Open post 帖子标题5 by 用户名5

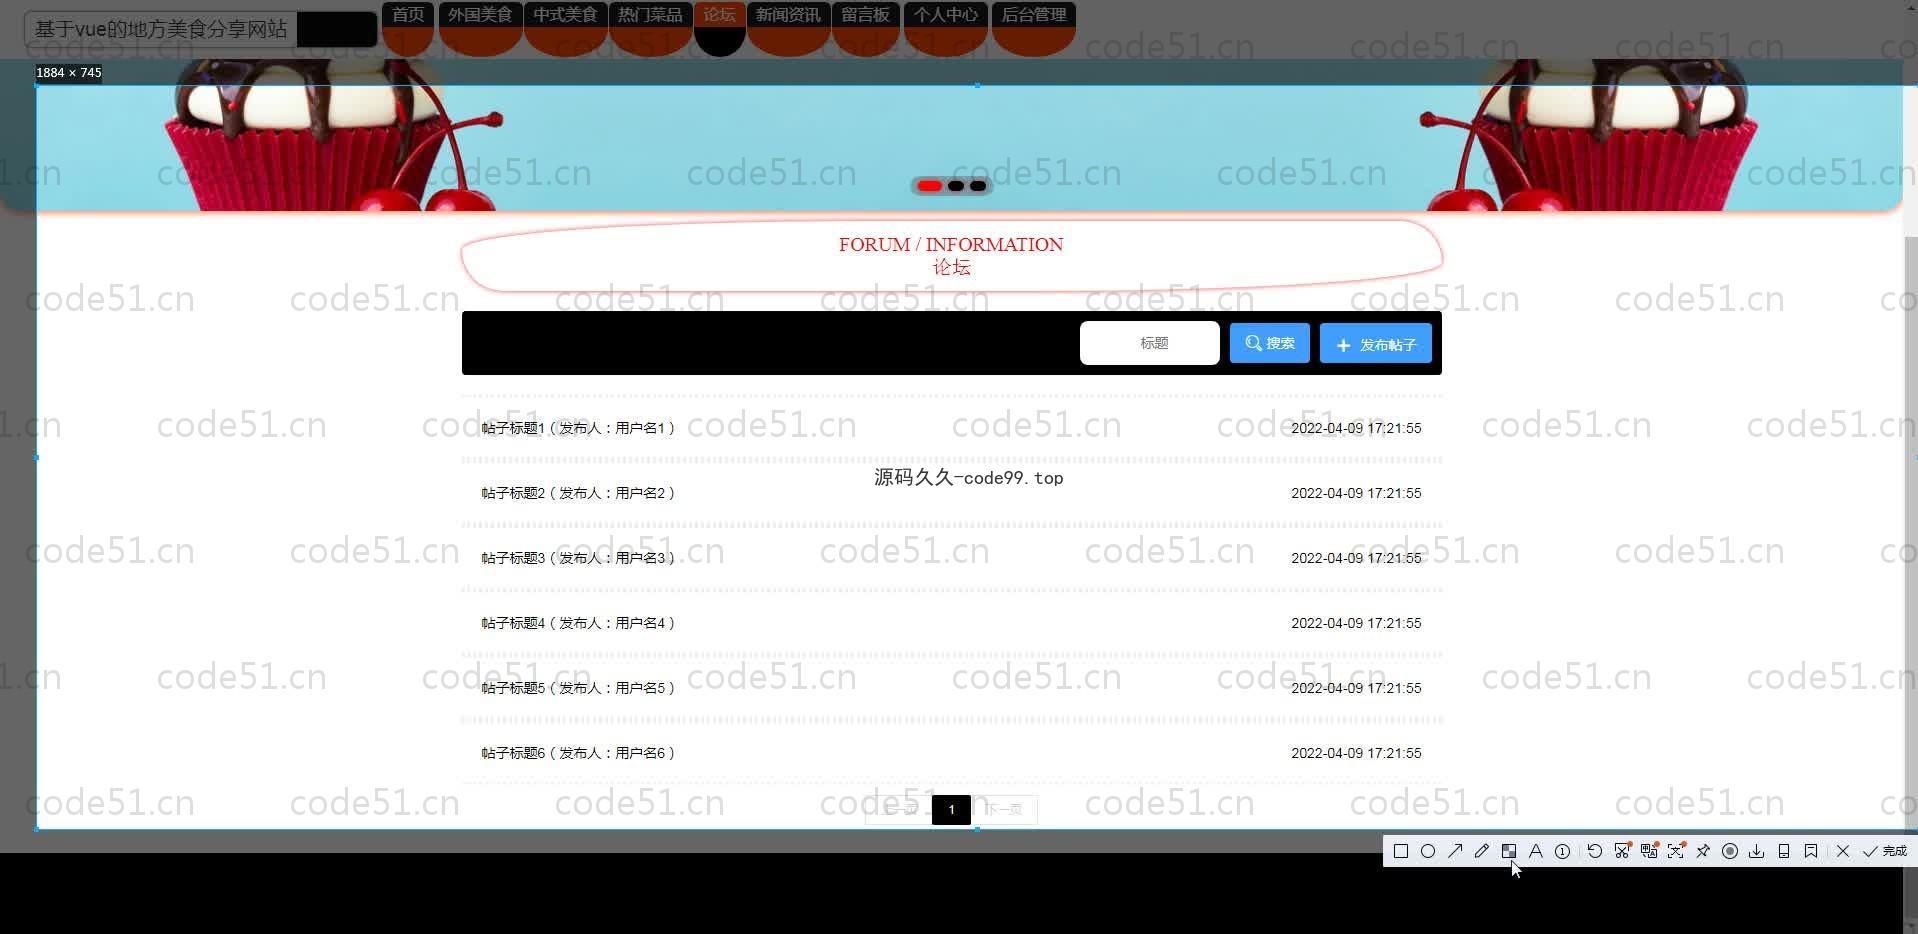coord(951,688)
